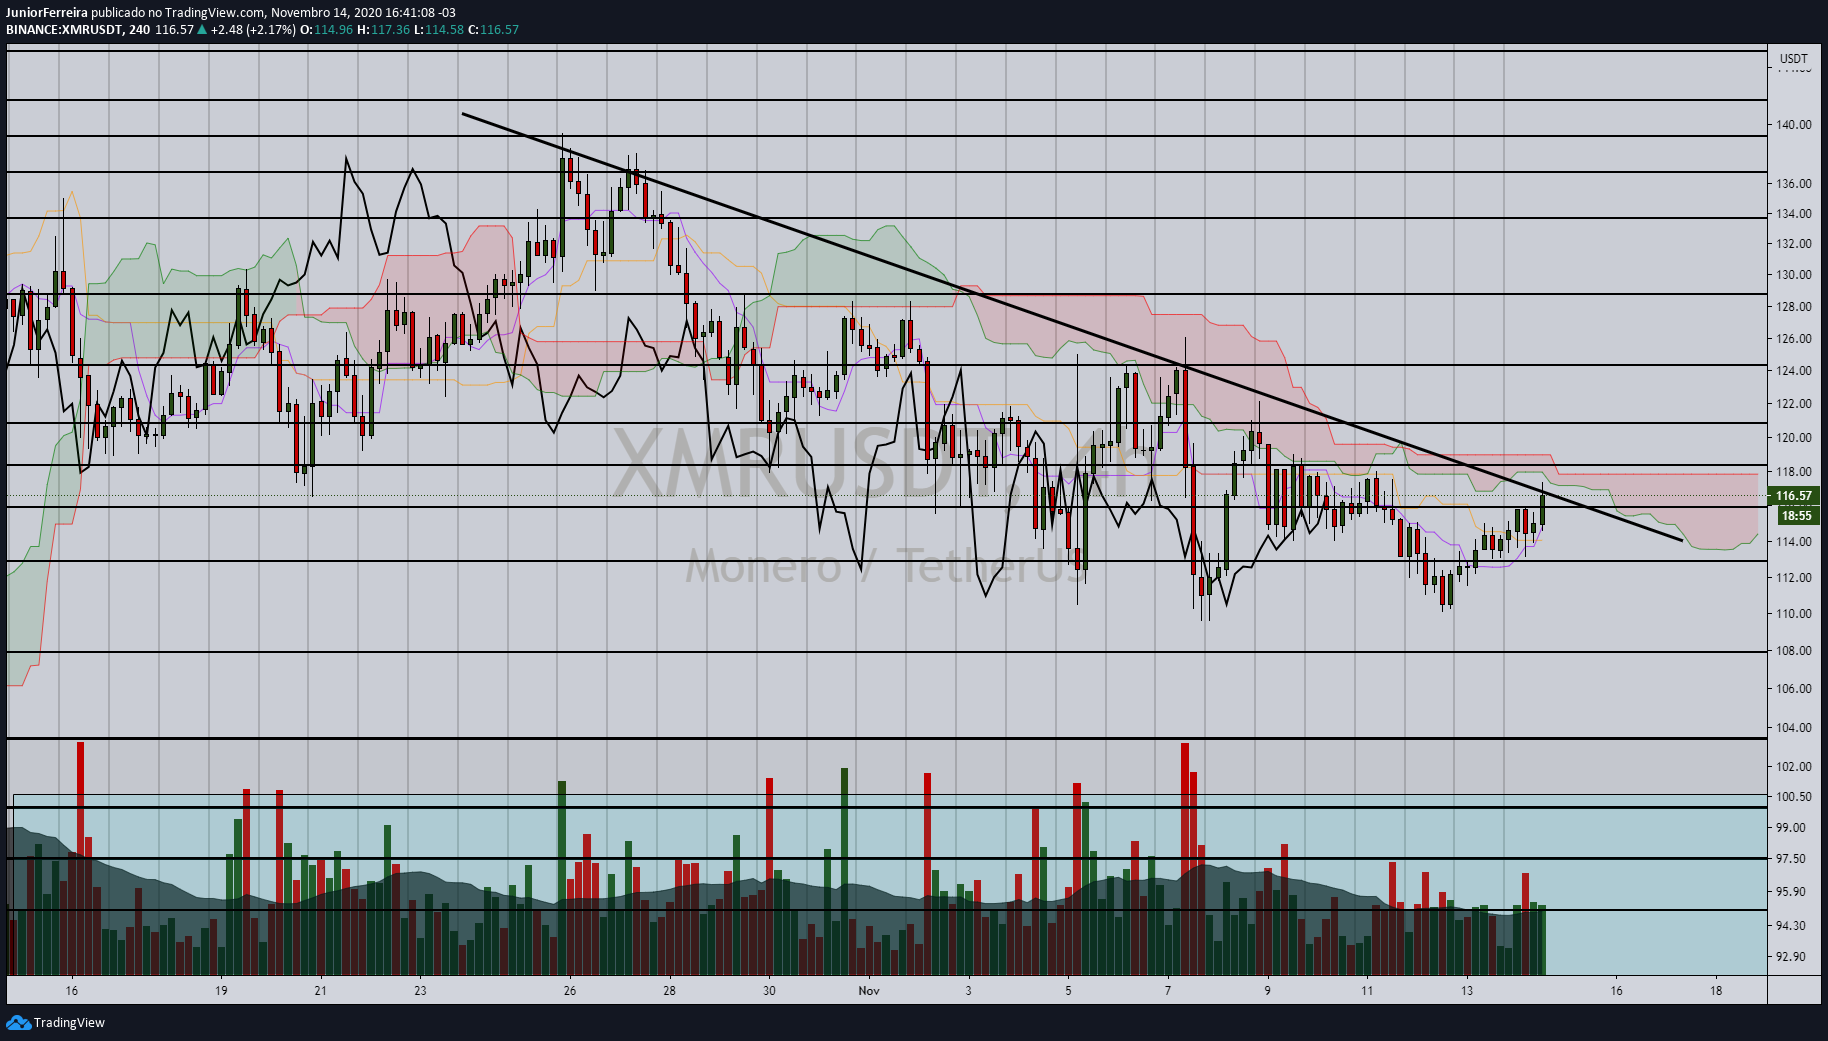The image size is (1828, 1041).
Task: Click the JuniorFerreira author name
Action: 47,13
